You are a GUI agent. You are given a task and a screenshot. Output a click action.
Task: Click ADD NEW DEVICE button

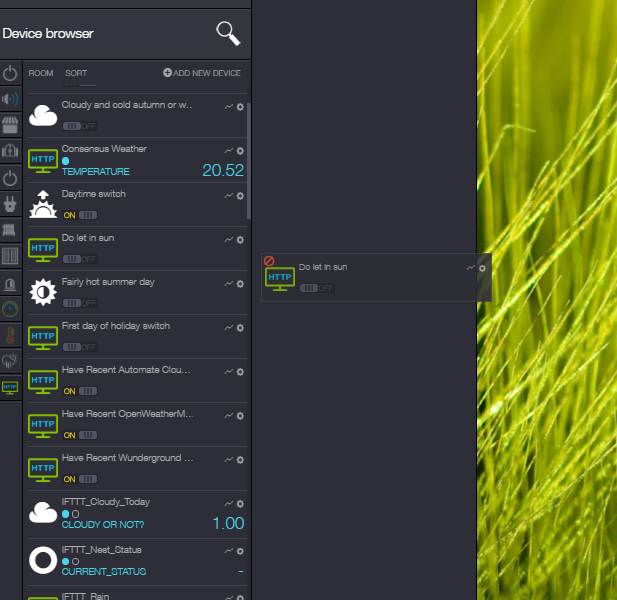coord(202,73)
